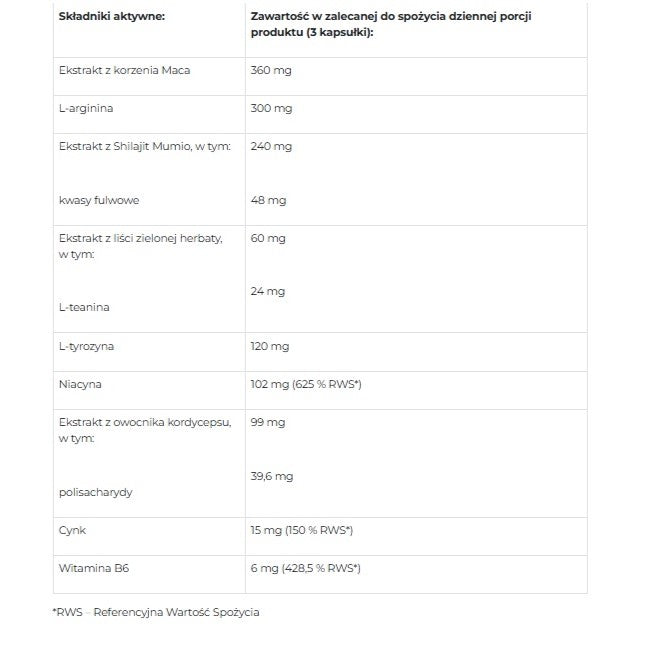Click the '120 mg' value
Image resolution: width=650 pixels, height=650 pixels.
pyautogui.click(x=269, y=346)
